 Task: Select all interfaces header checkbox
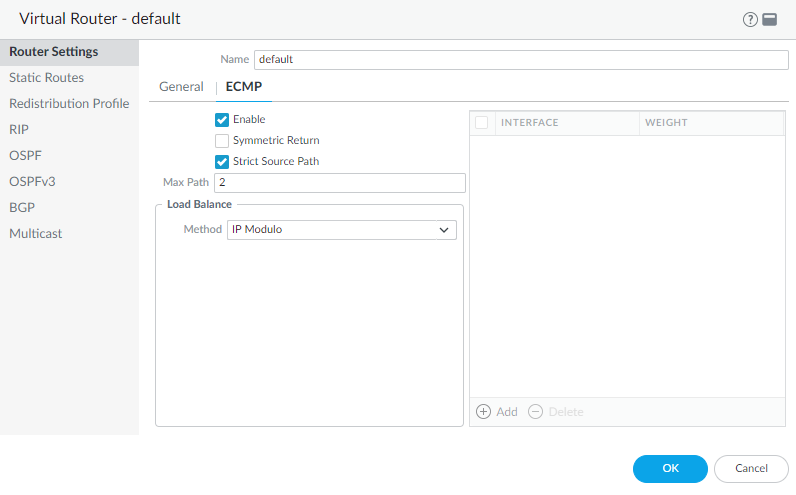coord(482,122)
